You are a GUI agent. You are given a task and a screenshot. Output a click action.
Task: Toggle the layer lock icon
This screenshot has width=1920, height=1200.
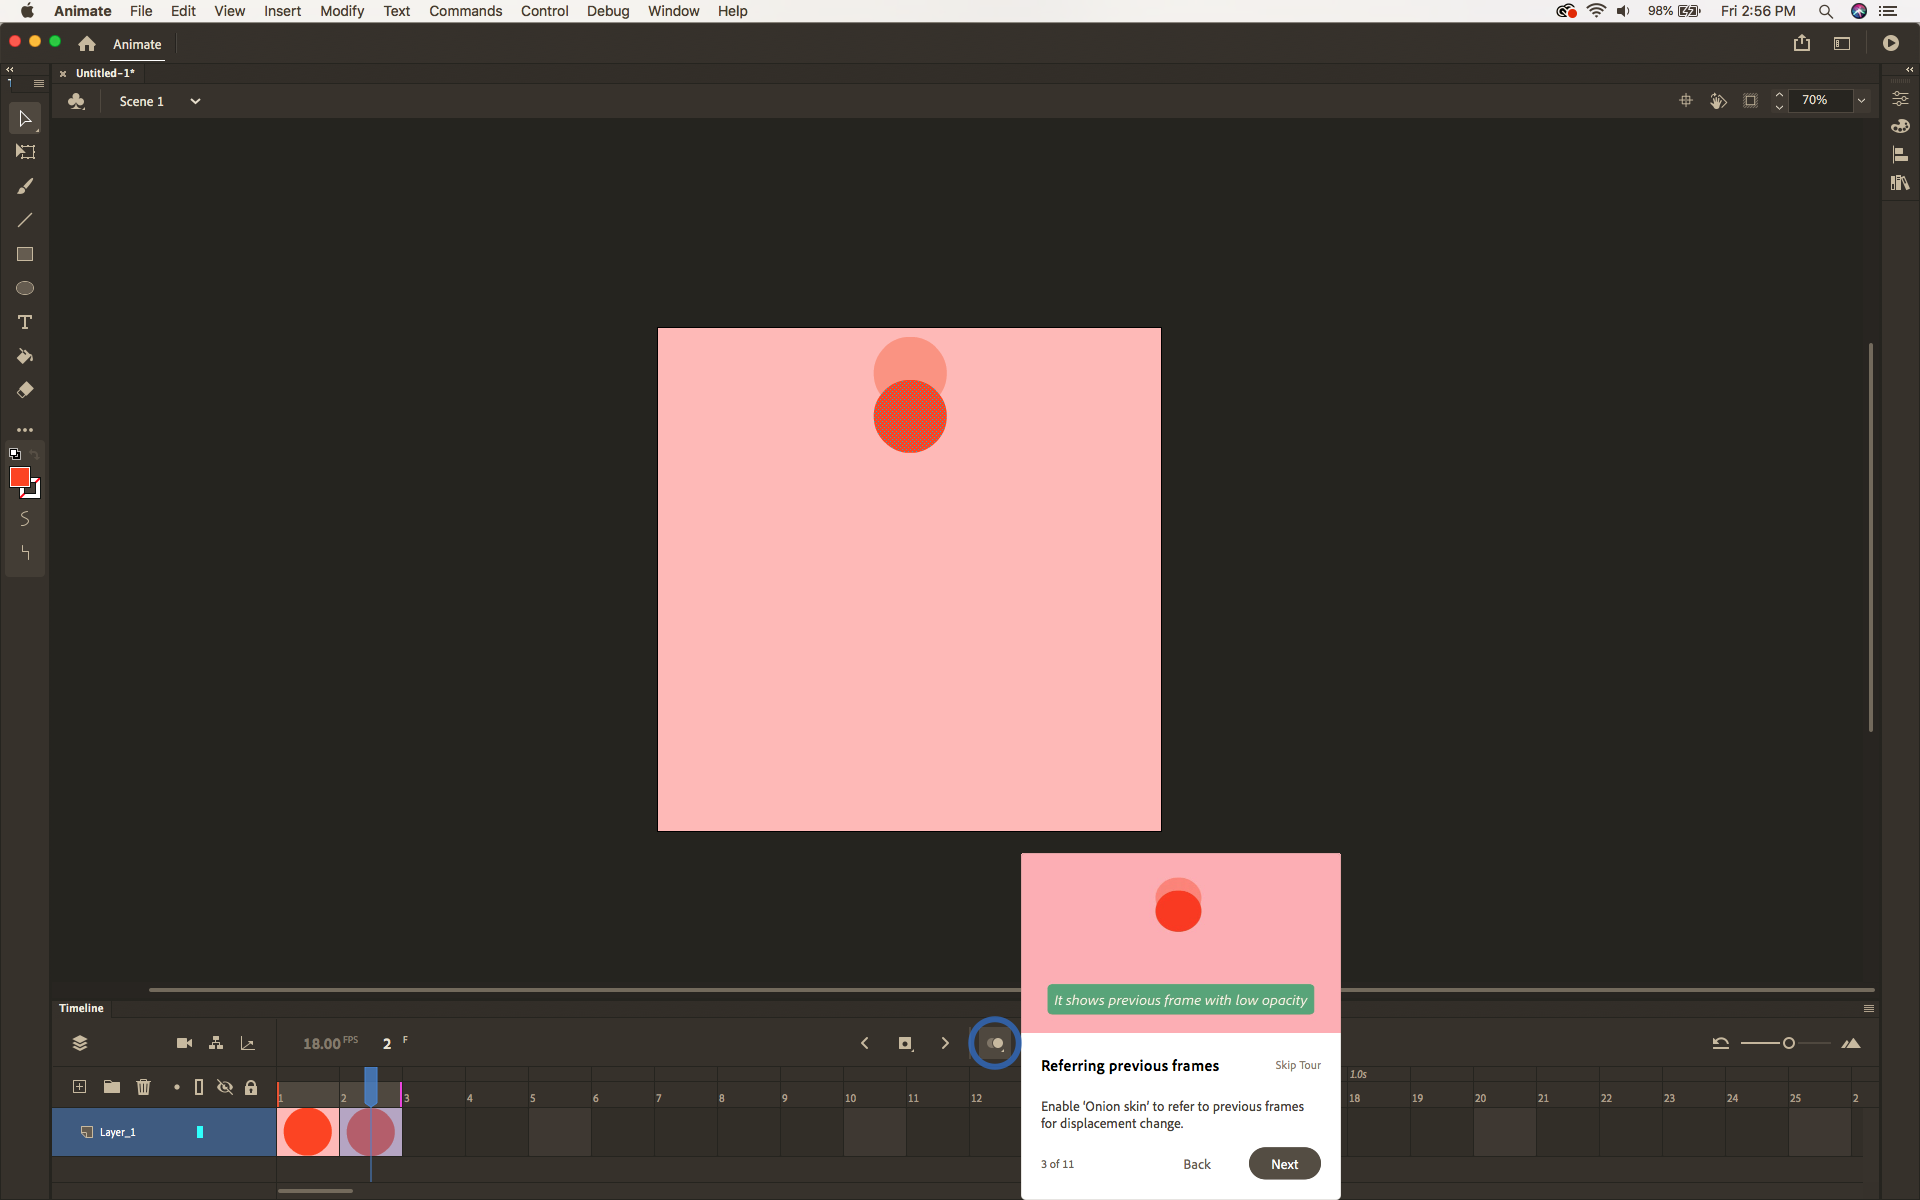pyautogui.click(x=251, y=1087)
